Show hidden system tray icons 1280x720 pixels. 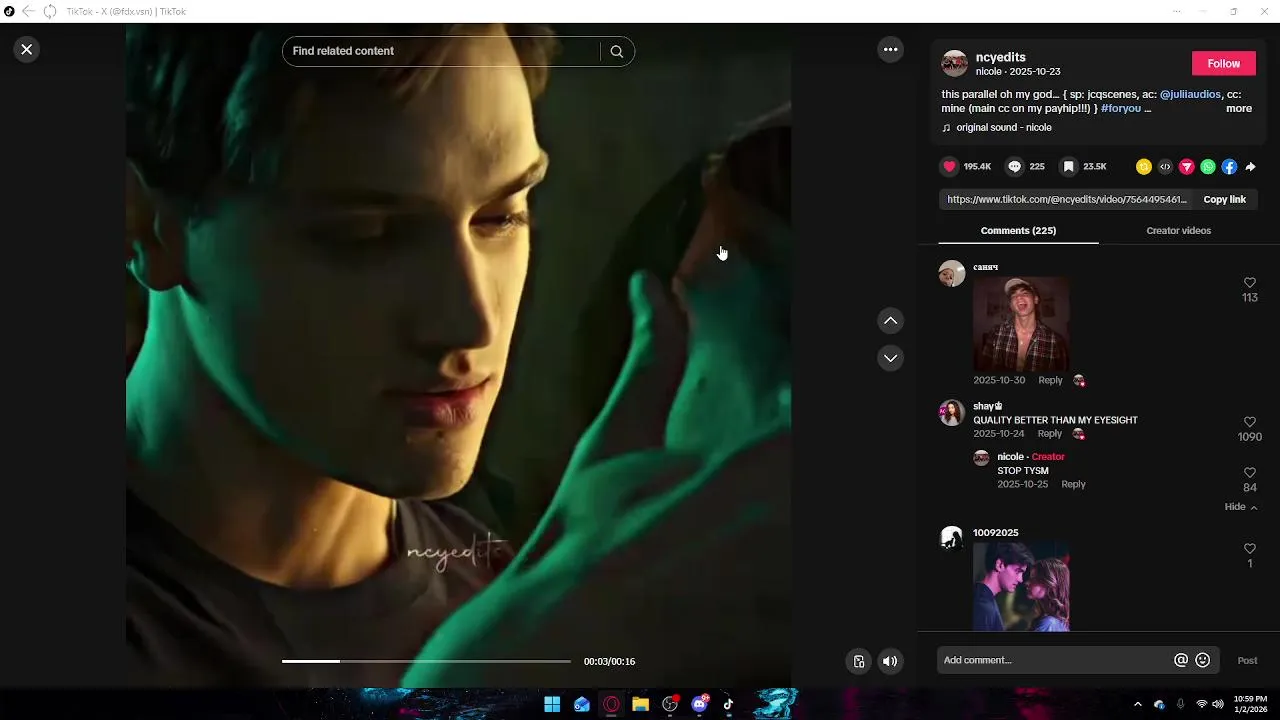(1137, 704)
